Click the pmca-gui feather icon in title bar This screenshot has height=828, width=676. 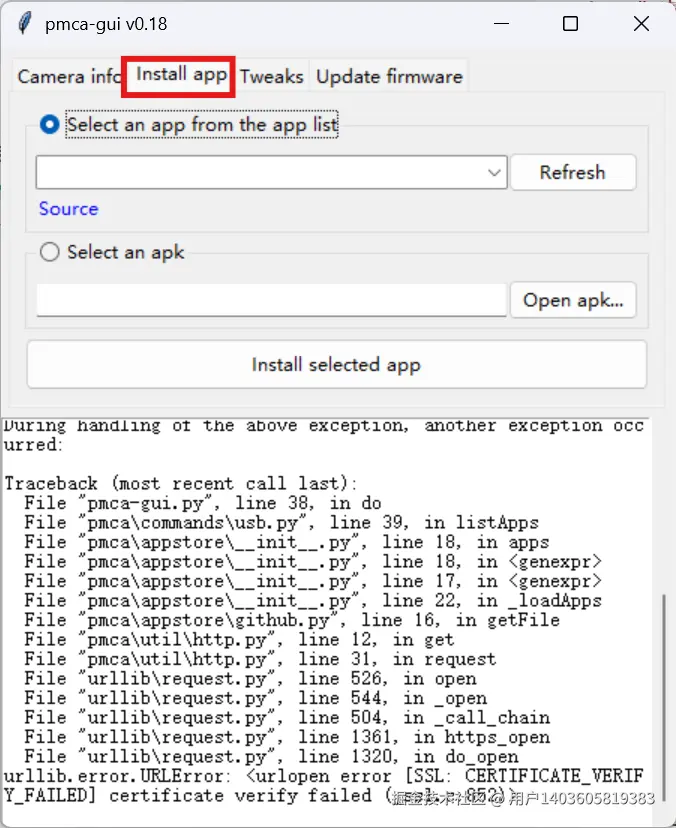coord(24,24)
